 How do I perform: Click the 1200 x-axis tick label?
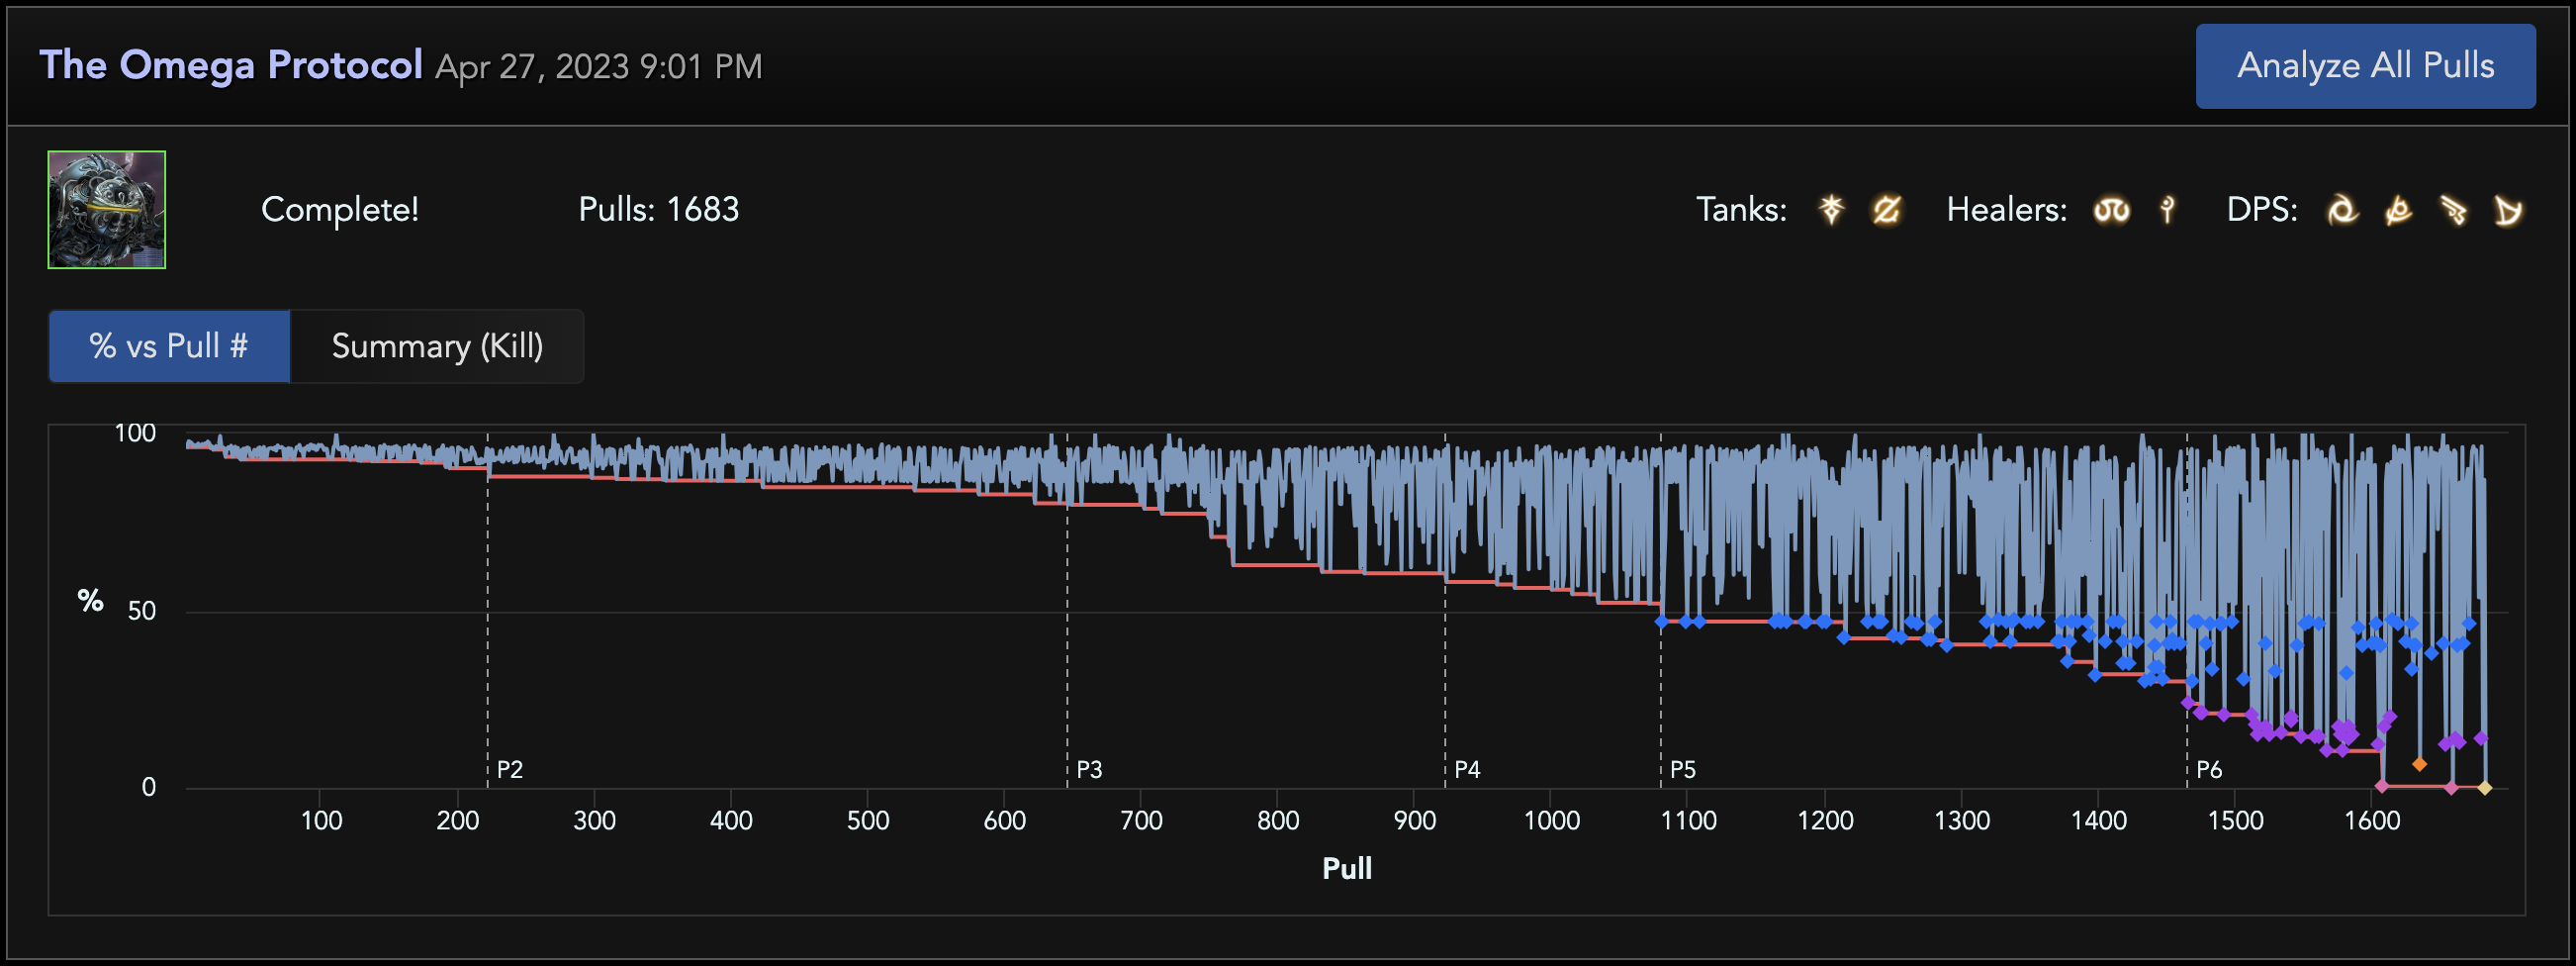[1825, 821]
